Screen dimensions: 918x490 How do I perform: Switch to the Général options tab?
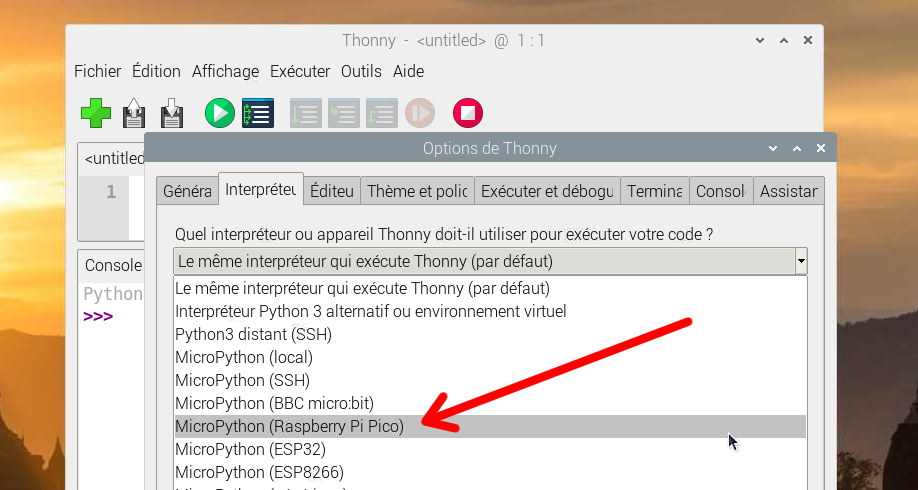tap(187, 191)
